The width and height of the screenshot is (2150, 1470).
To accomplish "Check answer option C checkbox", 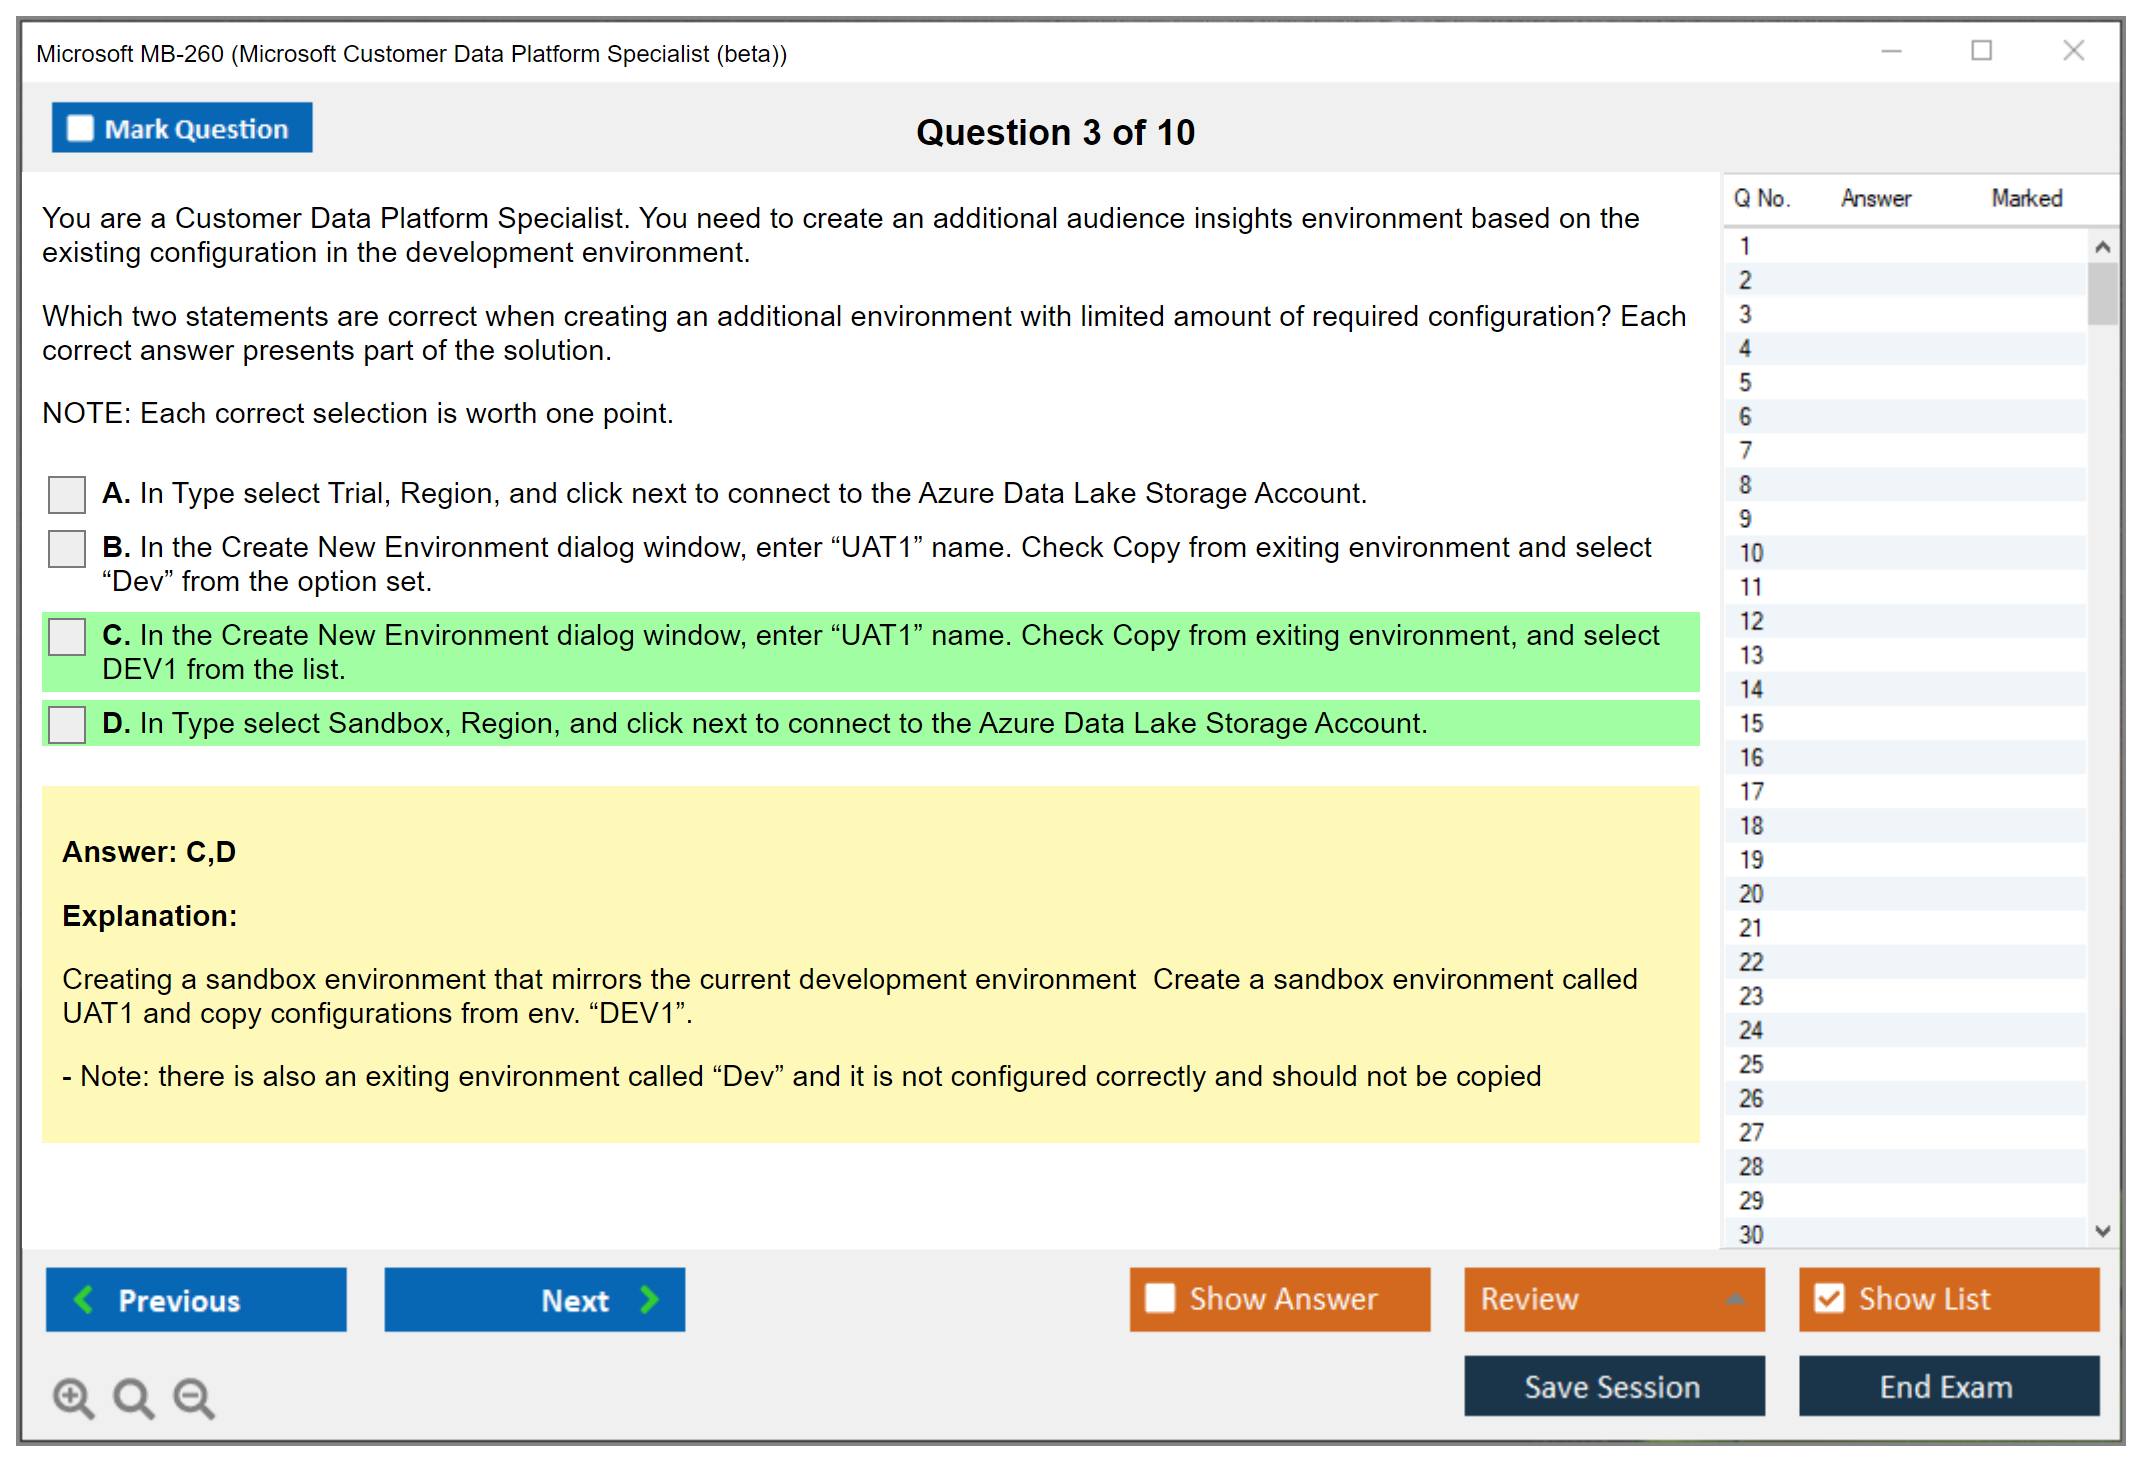I will coord(67,636).
